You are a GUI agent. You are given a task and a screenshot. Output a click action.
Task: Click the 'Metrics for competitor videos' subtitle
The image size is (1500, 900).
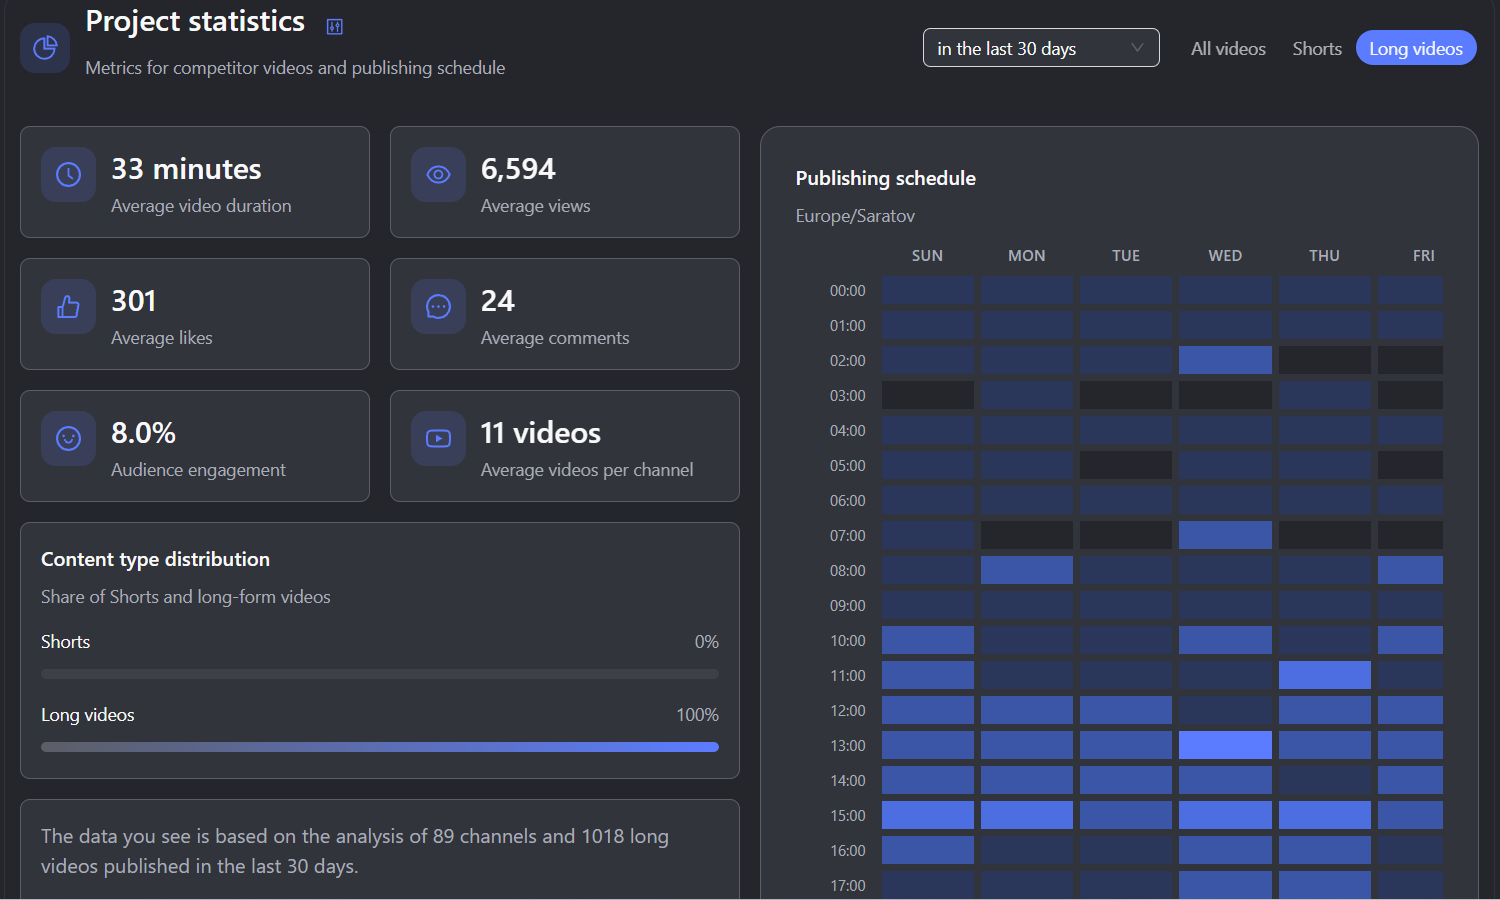click(x=295, y=68)
